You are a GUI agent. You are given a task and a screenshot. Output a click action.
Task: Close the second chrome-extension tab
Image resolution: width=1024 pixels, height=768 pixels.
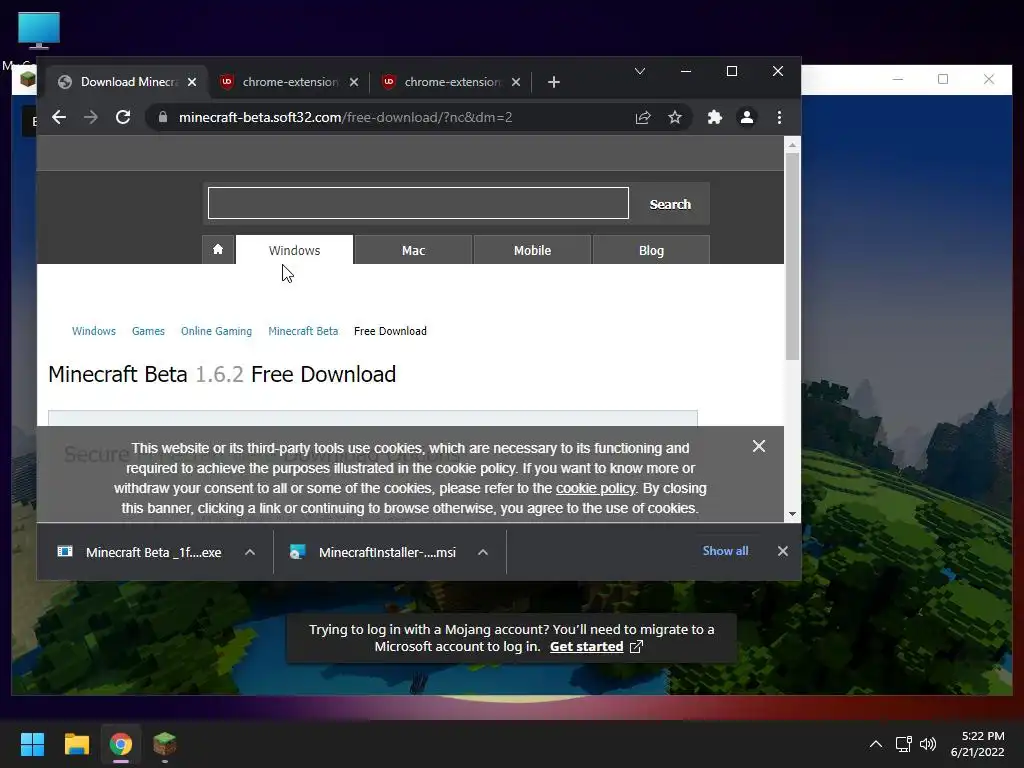tap(516, 82)
